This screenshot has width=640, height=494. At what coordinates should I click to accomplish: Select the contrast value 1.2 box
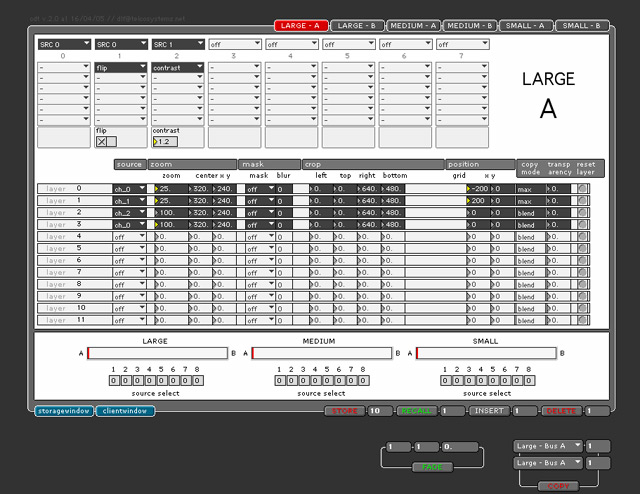[165, 142]
